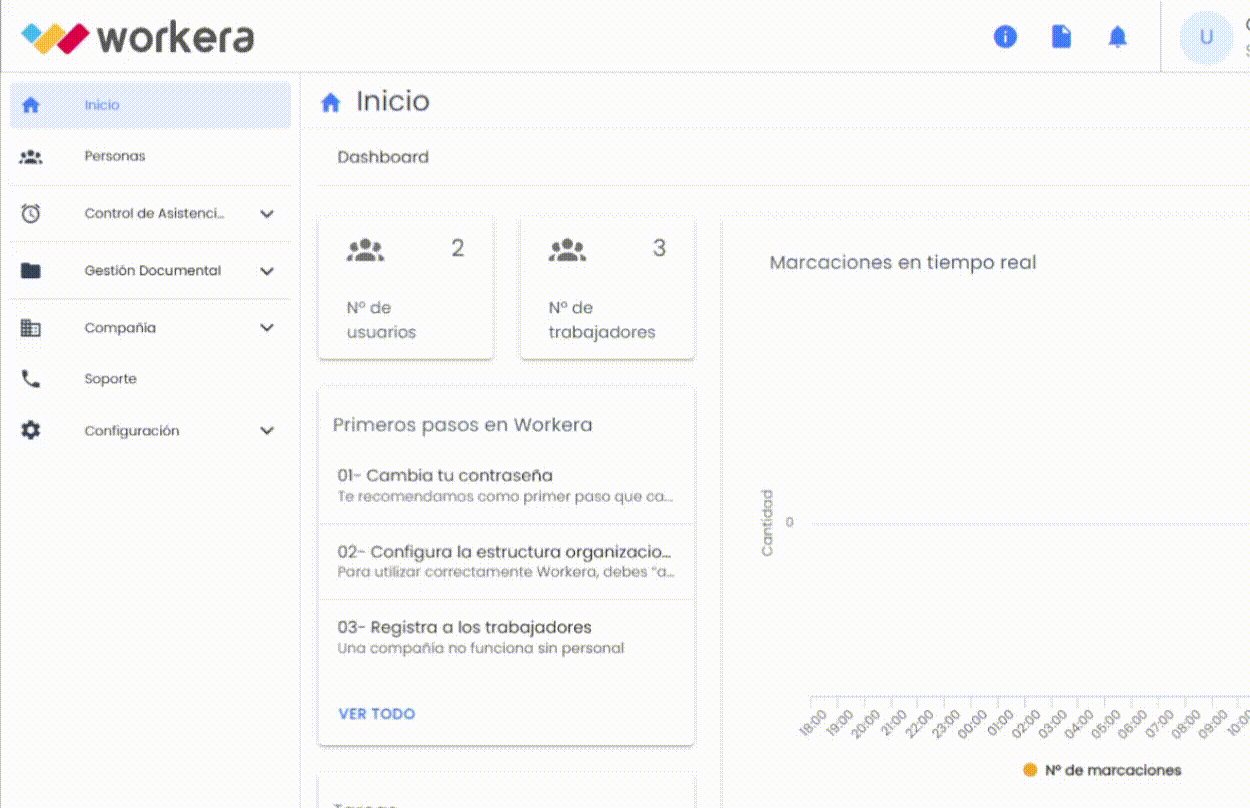Click 'Marcaciones en tiempo real' chart title
This screenshot has height=808, width=1250.
pos(903,263)
